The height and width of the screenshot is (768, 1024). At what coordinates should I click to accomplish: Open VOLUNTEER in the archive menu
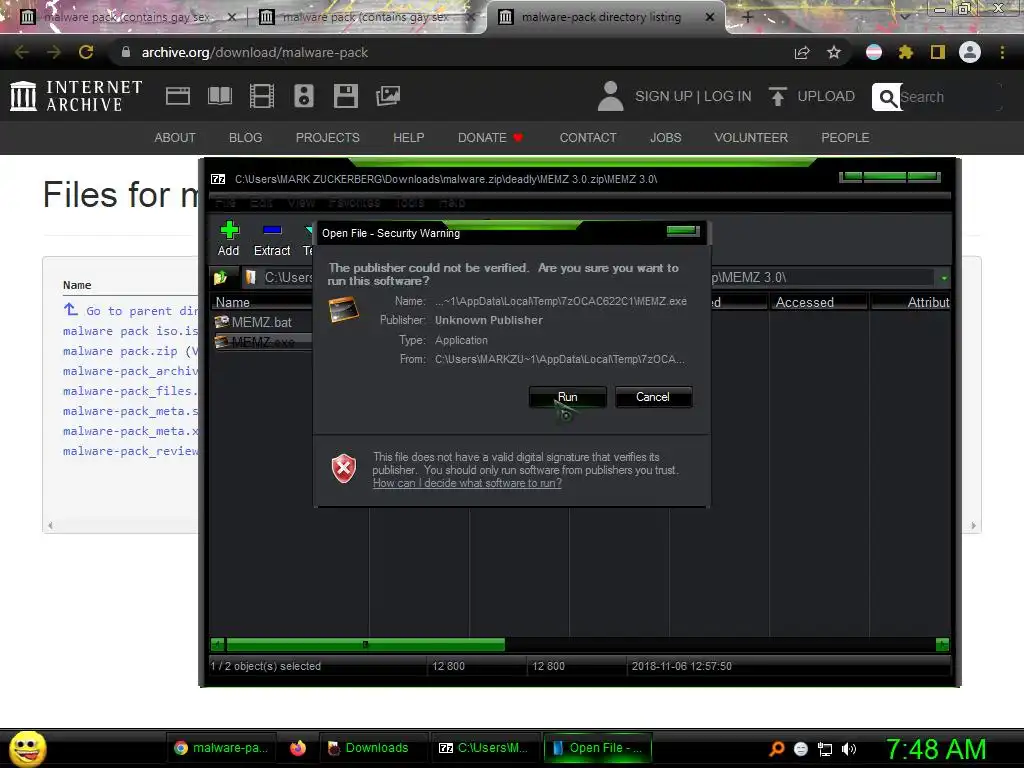click(751, 138)
